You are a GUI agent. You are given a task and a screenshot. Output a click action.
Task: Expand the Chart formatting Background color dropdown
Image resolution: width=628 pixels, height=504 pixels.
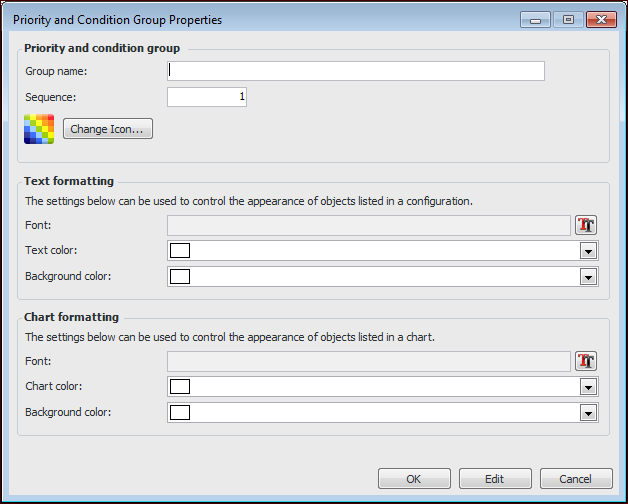coord(588,413)
